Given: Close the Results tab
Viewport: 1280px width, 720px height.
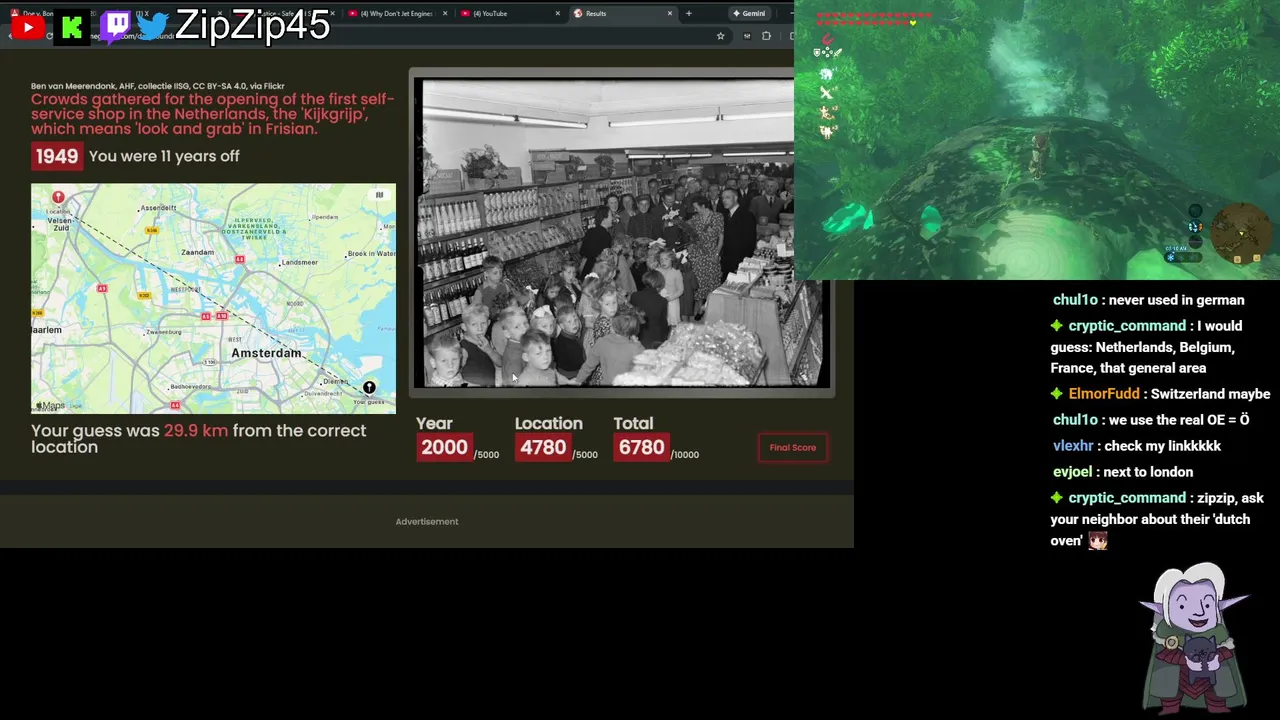Looking at the screenshot, I should (x=670, y=13).
